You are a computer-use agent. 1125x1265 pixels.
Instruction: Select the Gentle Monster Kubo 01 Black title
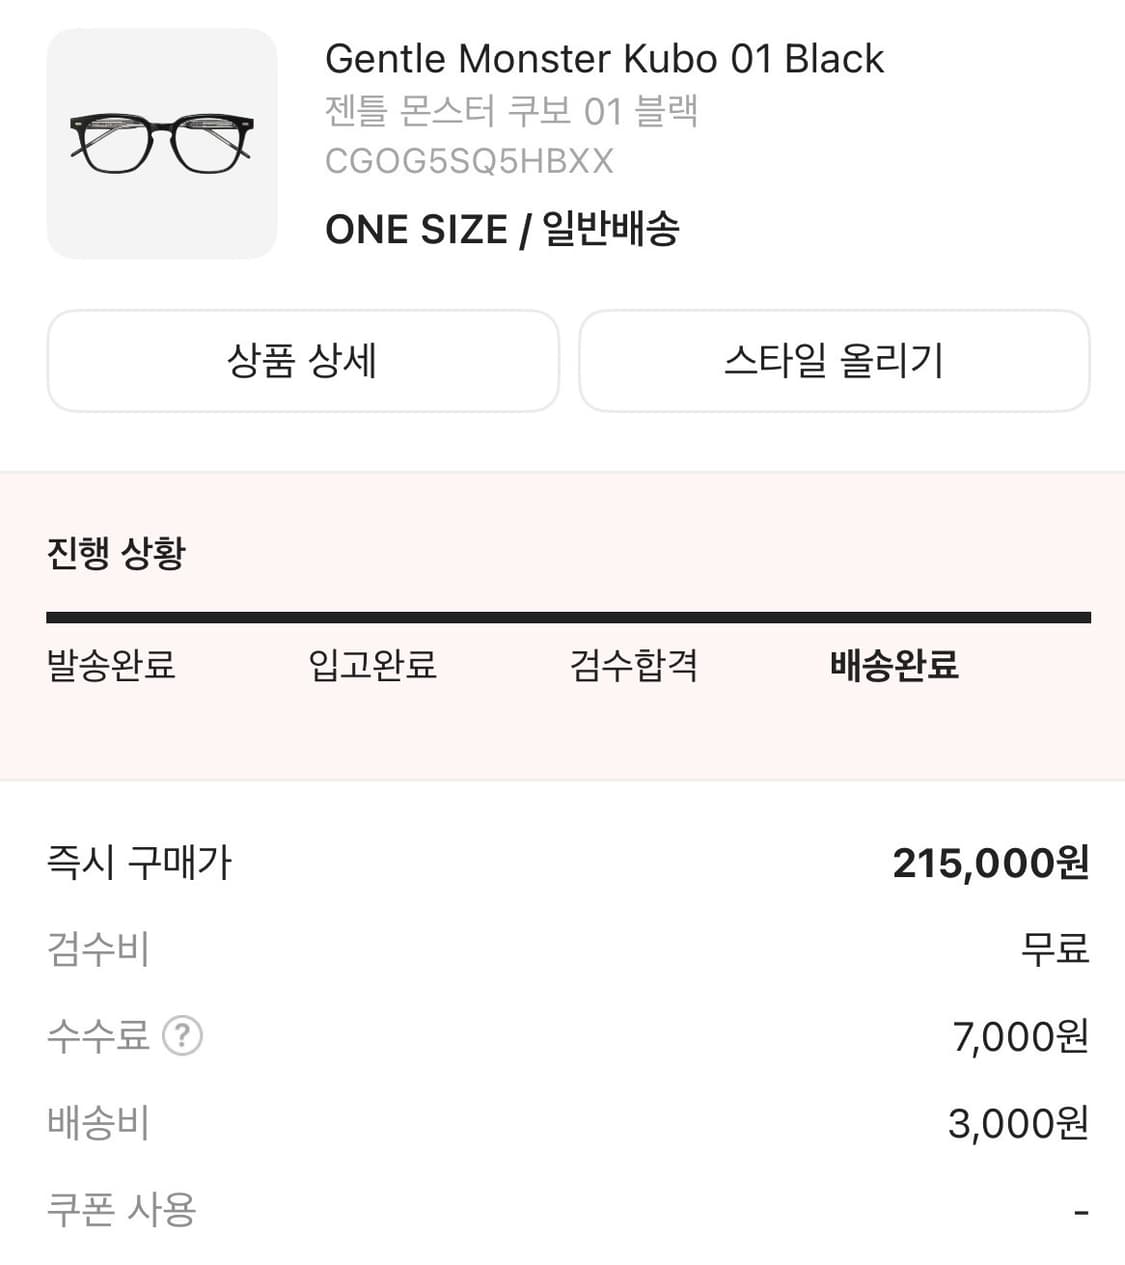tap(604, 59)
